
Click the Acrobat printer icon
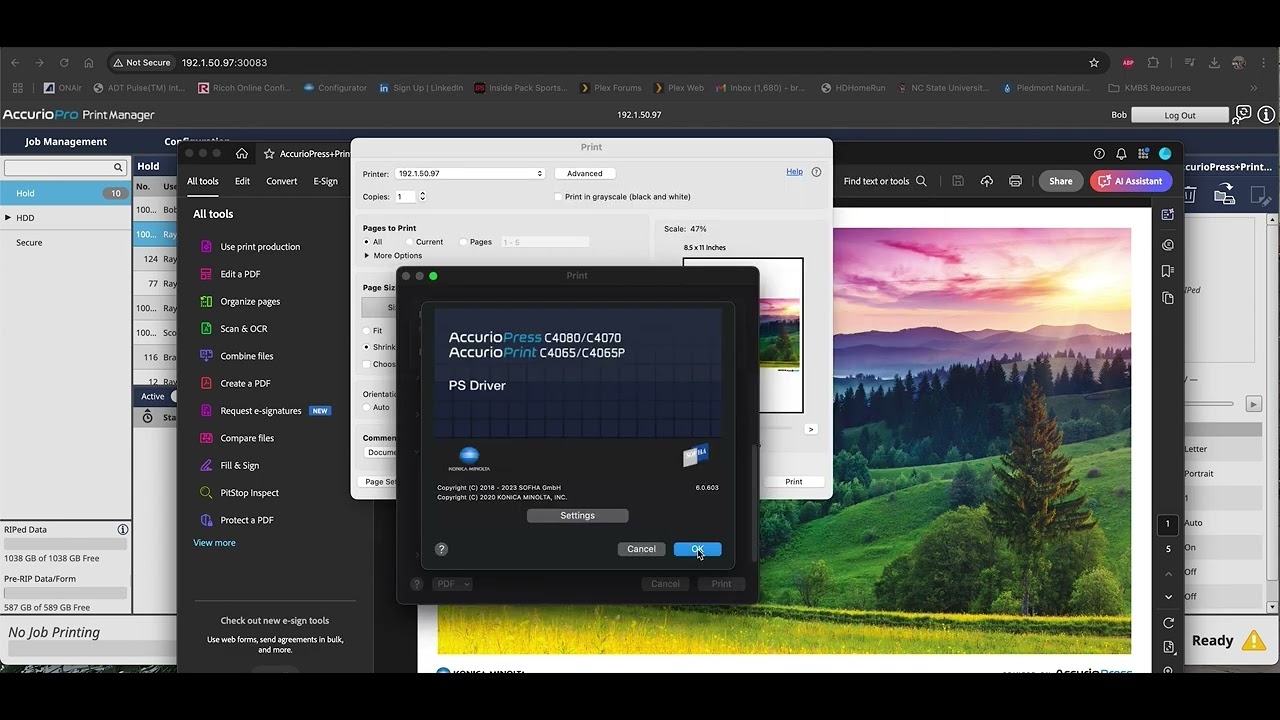click(x=1016, y=181)
